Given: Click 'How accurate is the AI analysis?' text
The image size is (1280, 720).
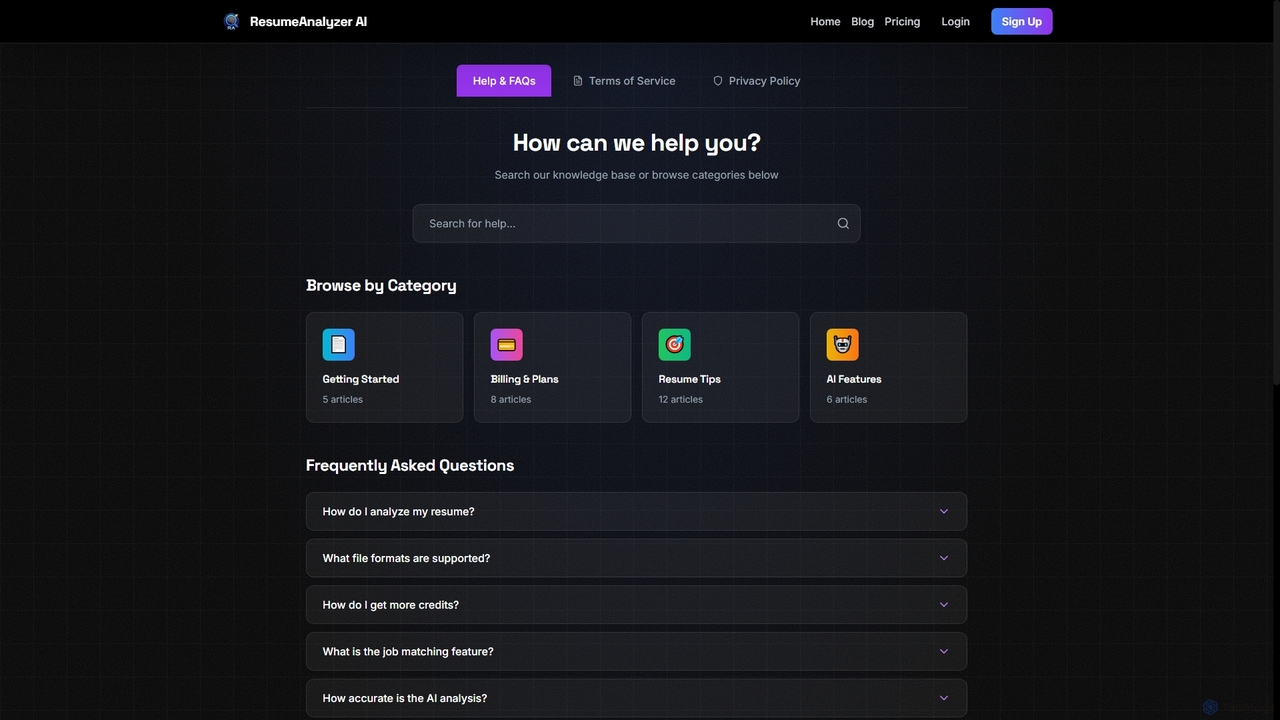Looking at the screenshot, I should 405,698.
